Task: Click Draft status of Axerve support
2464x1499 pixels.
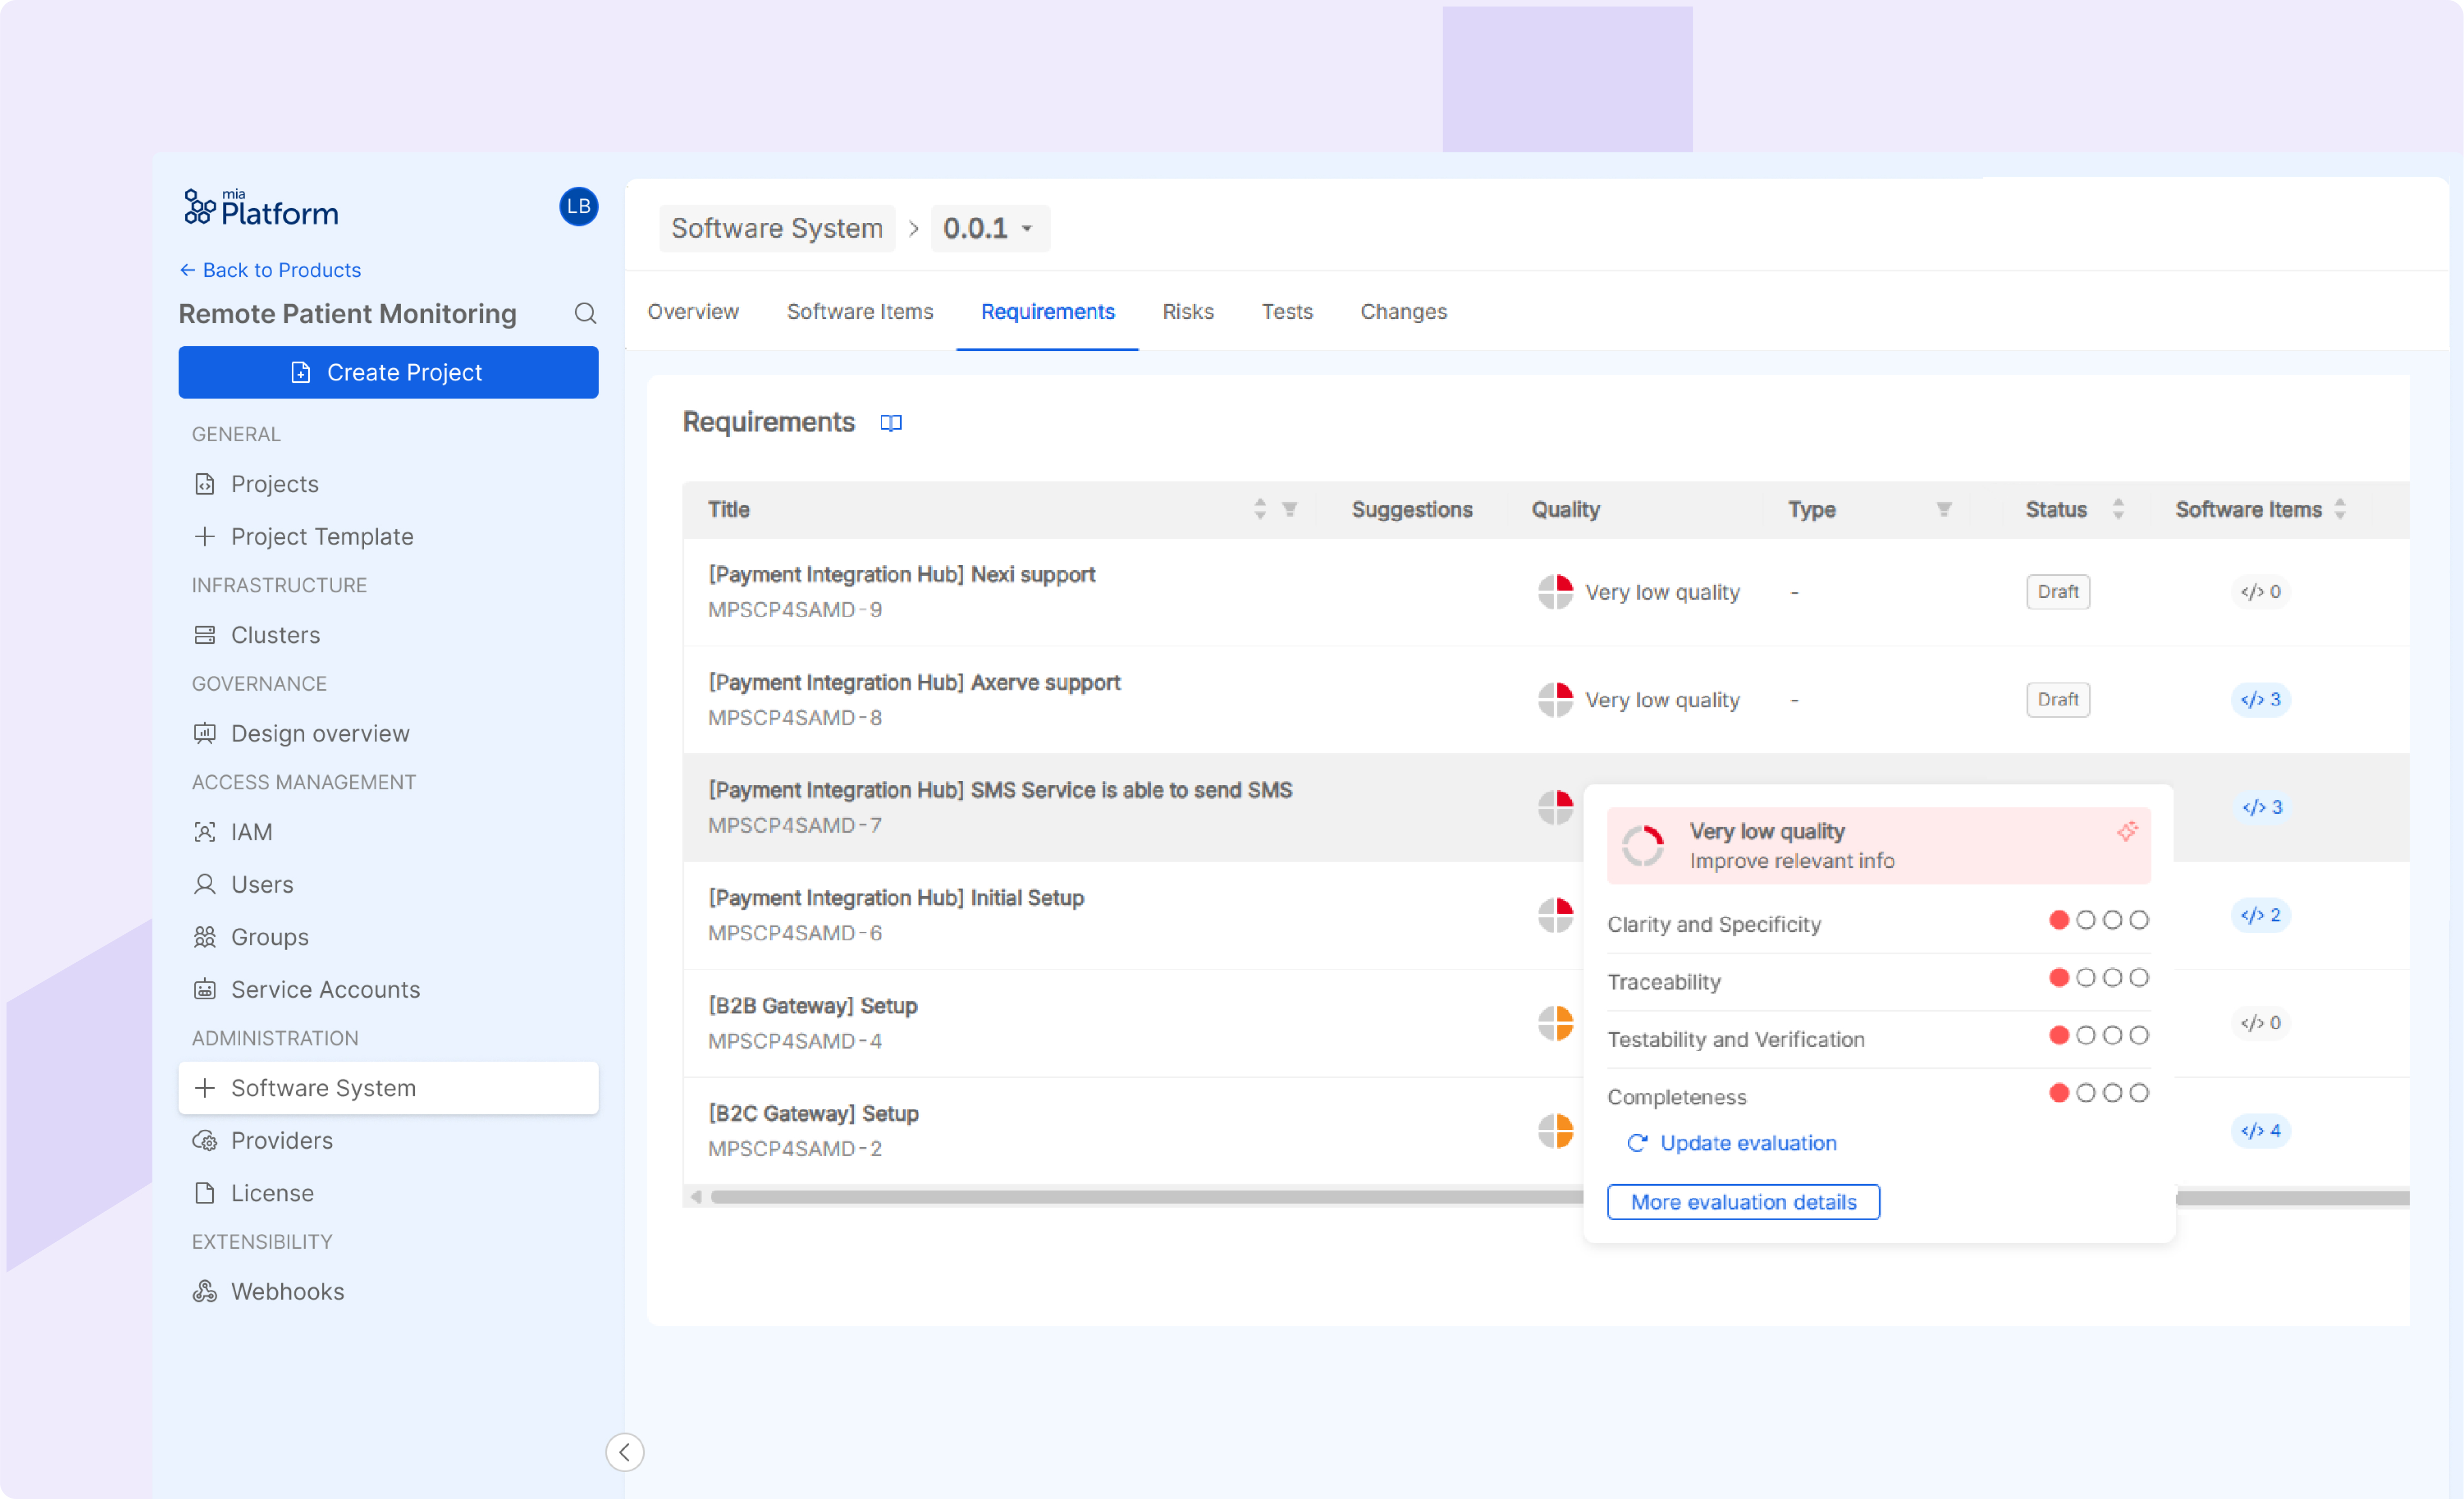Action: coord(2058,700)
